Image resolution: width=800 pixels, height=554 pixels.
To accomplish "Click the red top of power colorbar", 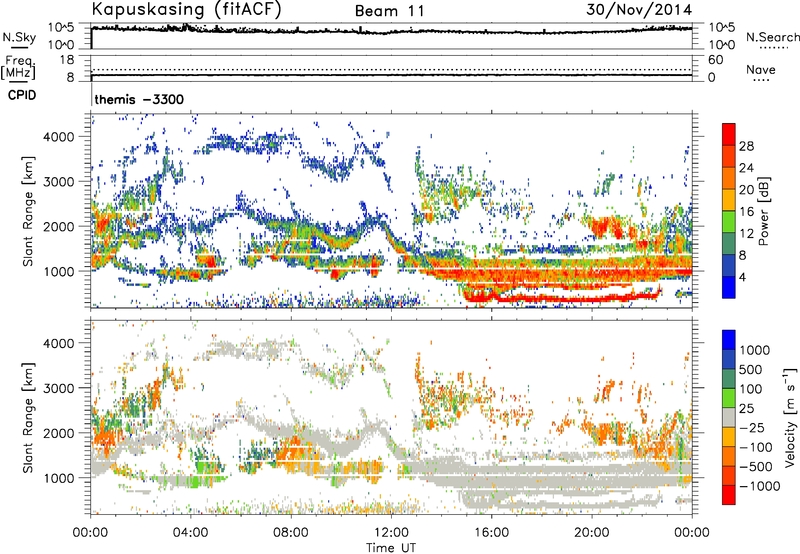I will click(729, 132).
